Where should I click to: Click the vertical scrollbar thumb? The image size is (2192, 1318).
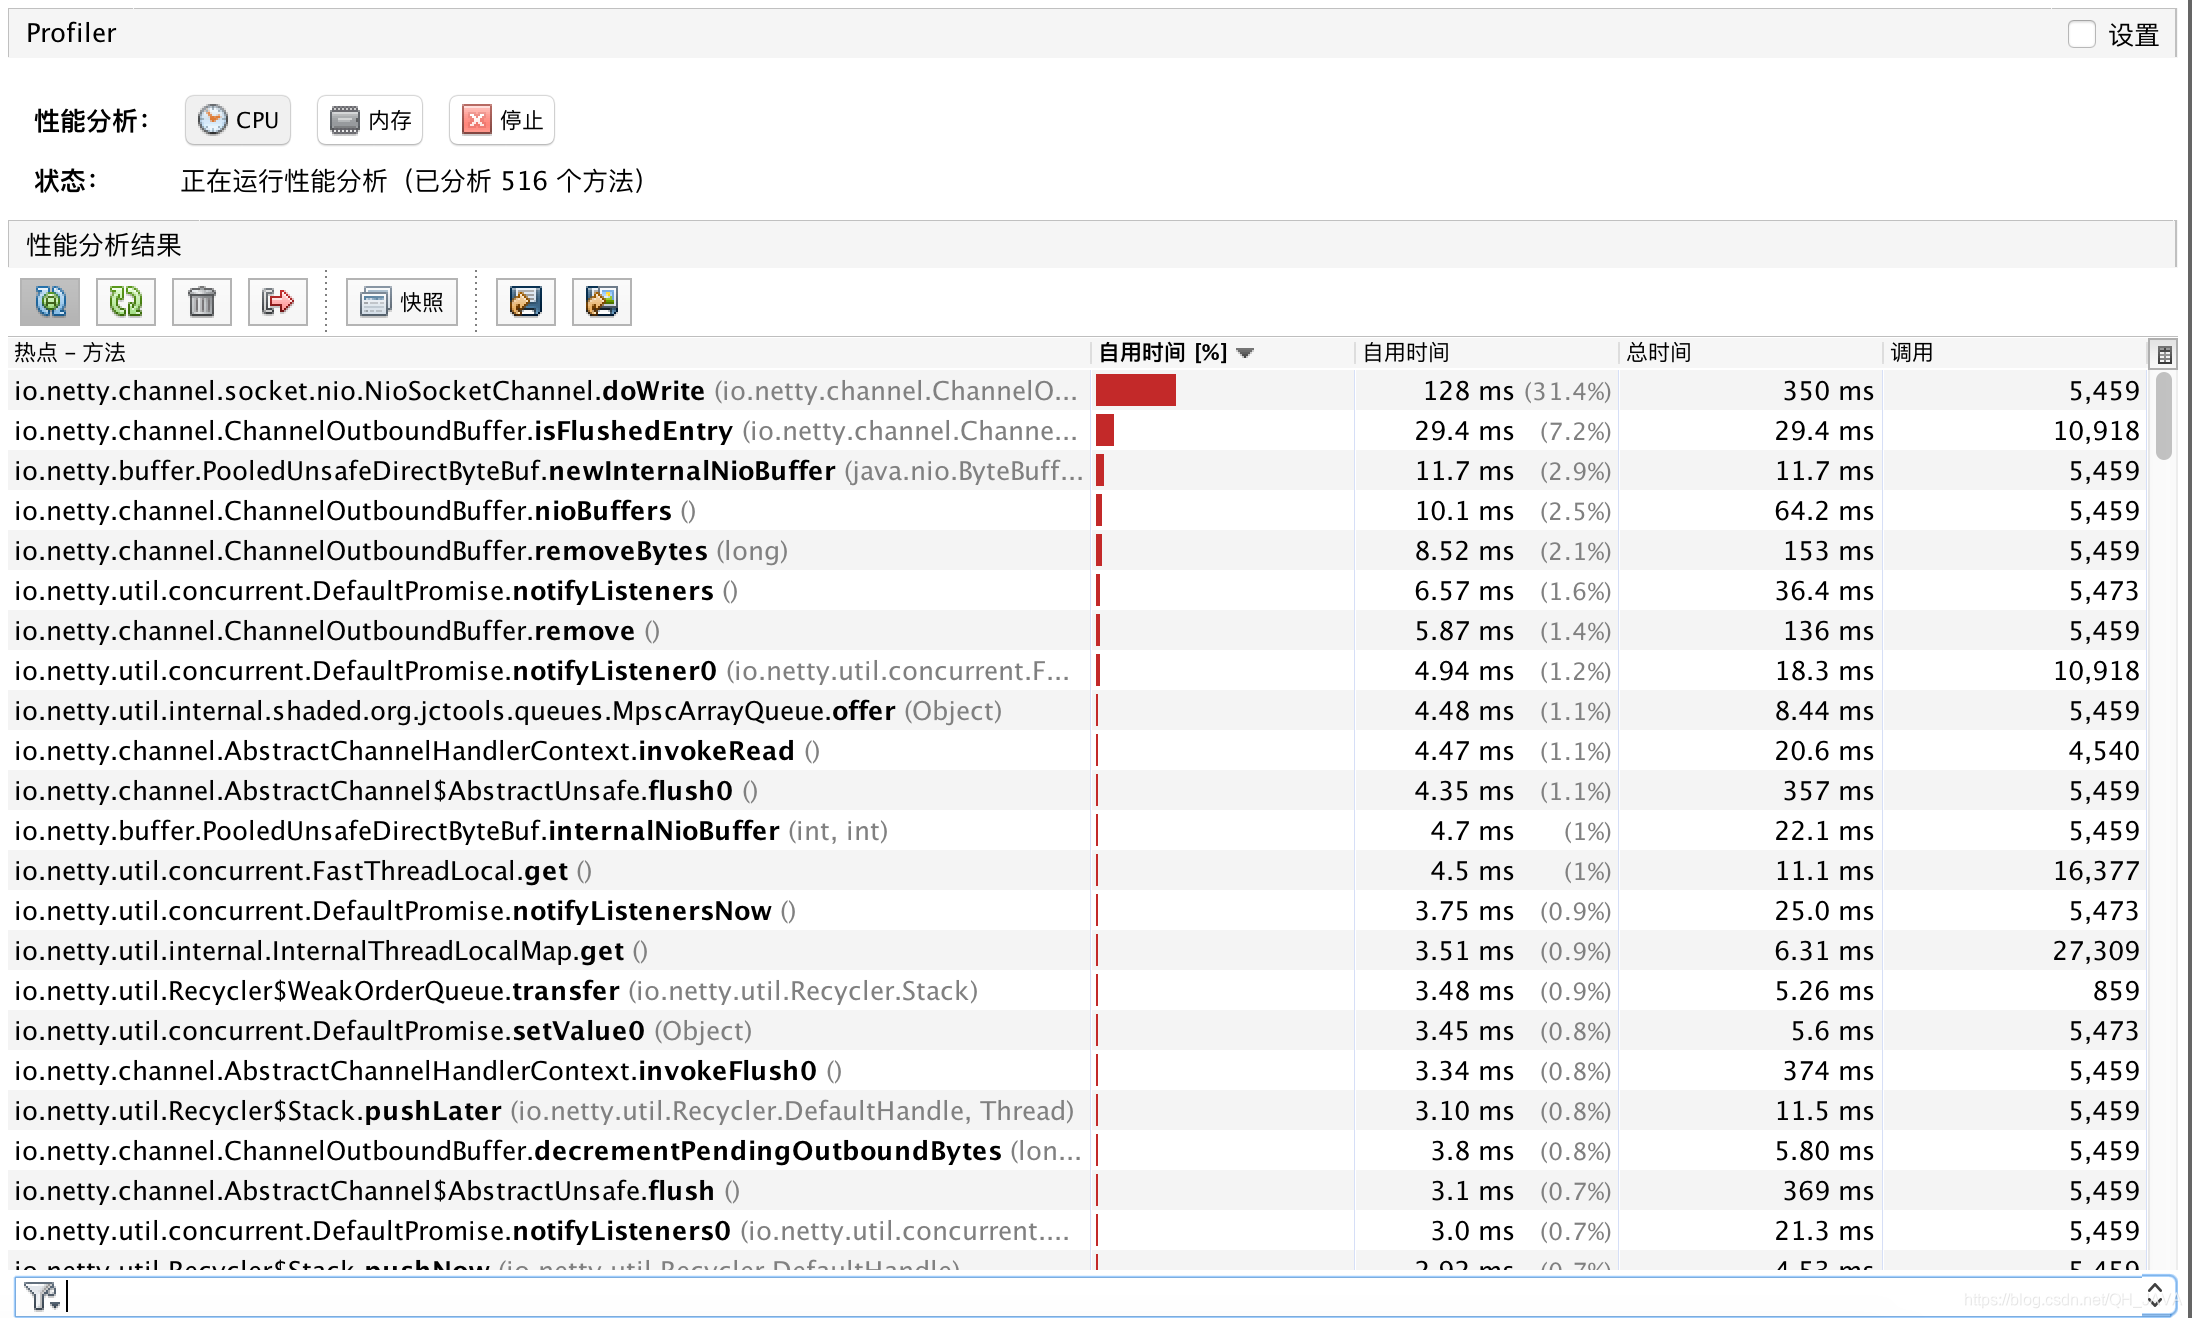point(2164,414)
